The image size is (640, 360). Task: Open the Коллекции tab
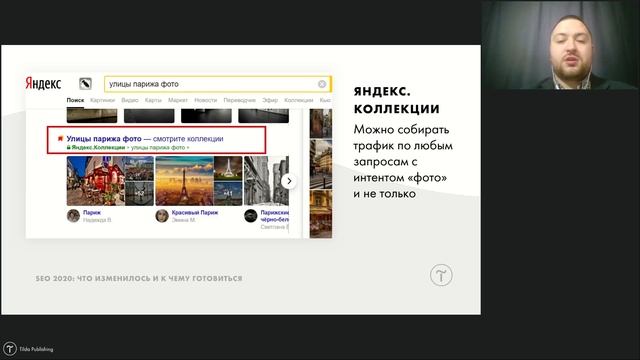click(299, 100)
